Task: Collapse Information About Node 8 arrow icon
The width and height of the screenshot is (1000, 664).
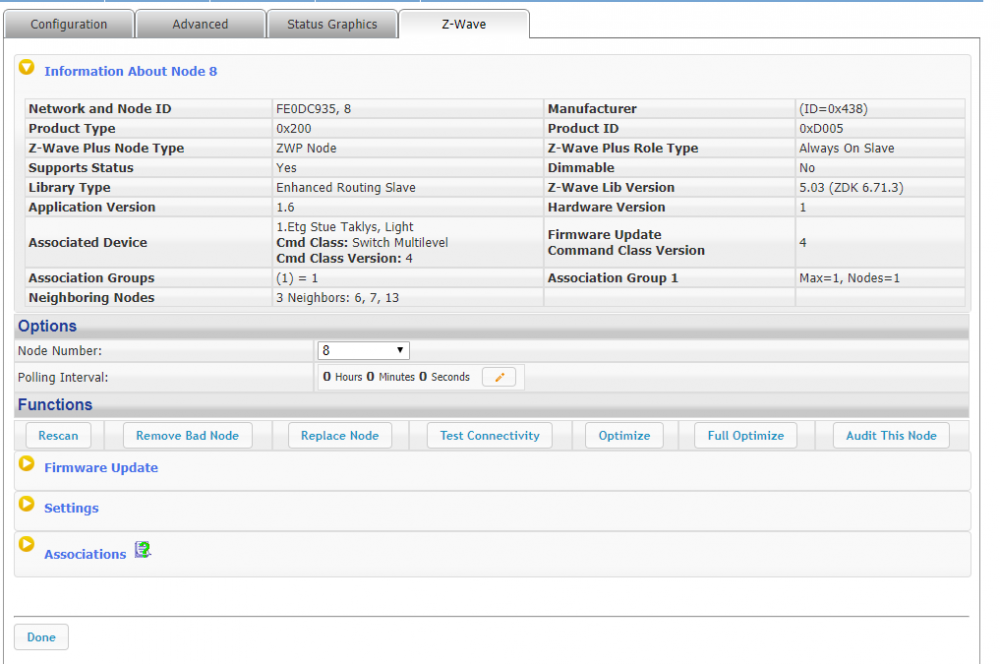Action: 27,69
